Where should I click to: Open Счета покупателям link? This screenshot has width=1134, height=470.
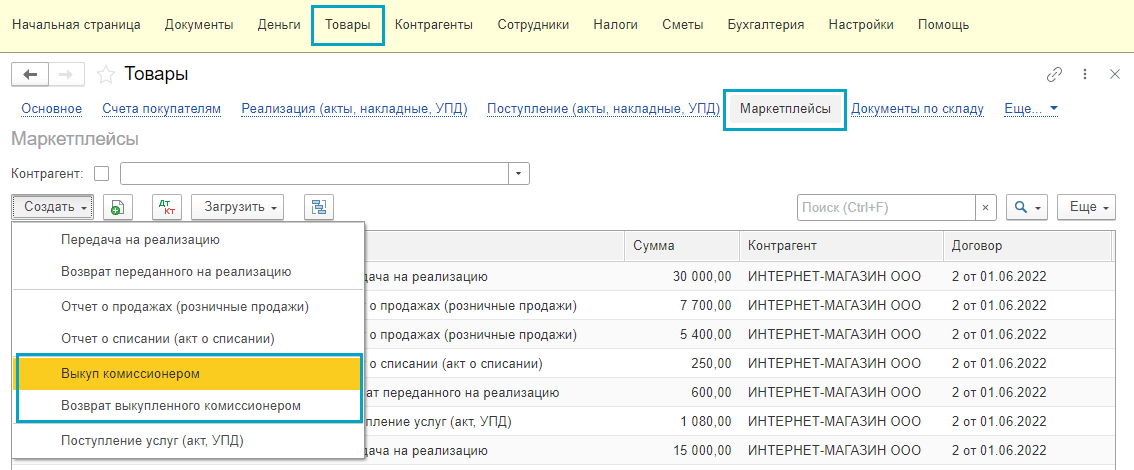pos(161,109)
